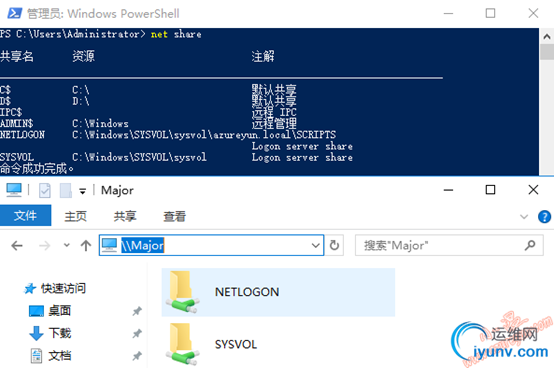Screen dimensions: 554x368
Task: Switch to the 查看 ribbon tab
Action: click(x=175, y=216)
